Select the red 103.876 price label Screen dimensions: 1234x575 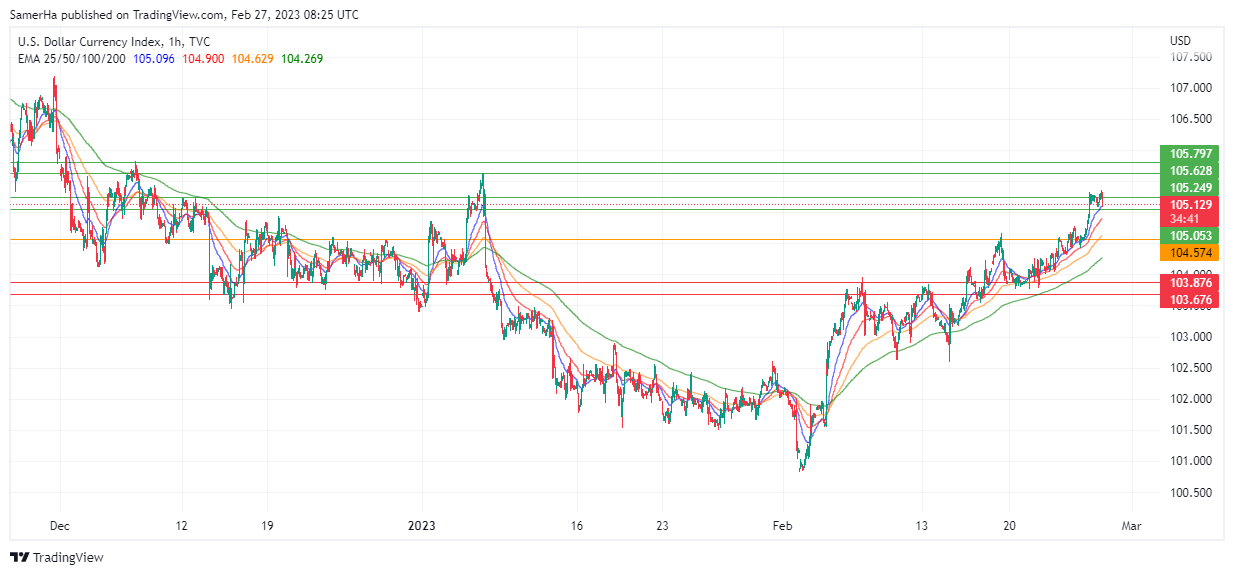[1191, 283]
